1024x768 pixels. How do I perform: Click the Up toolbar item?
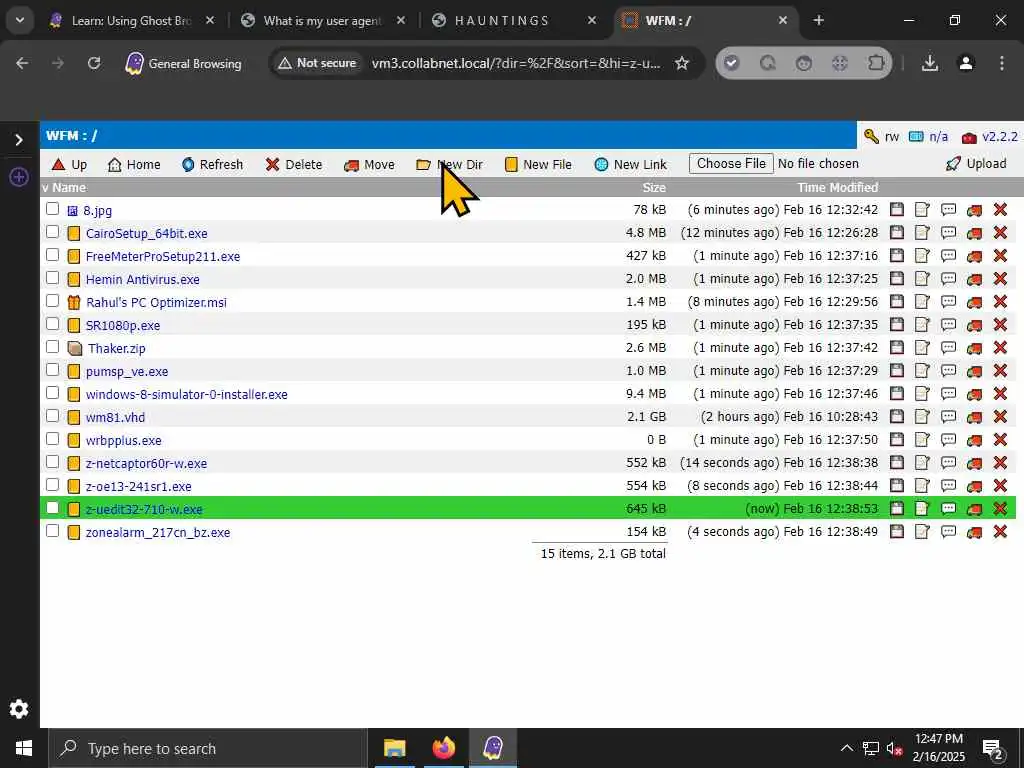pos(69,165)
